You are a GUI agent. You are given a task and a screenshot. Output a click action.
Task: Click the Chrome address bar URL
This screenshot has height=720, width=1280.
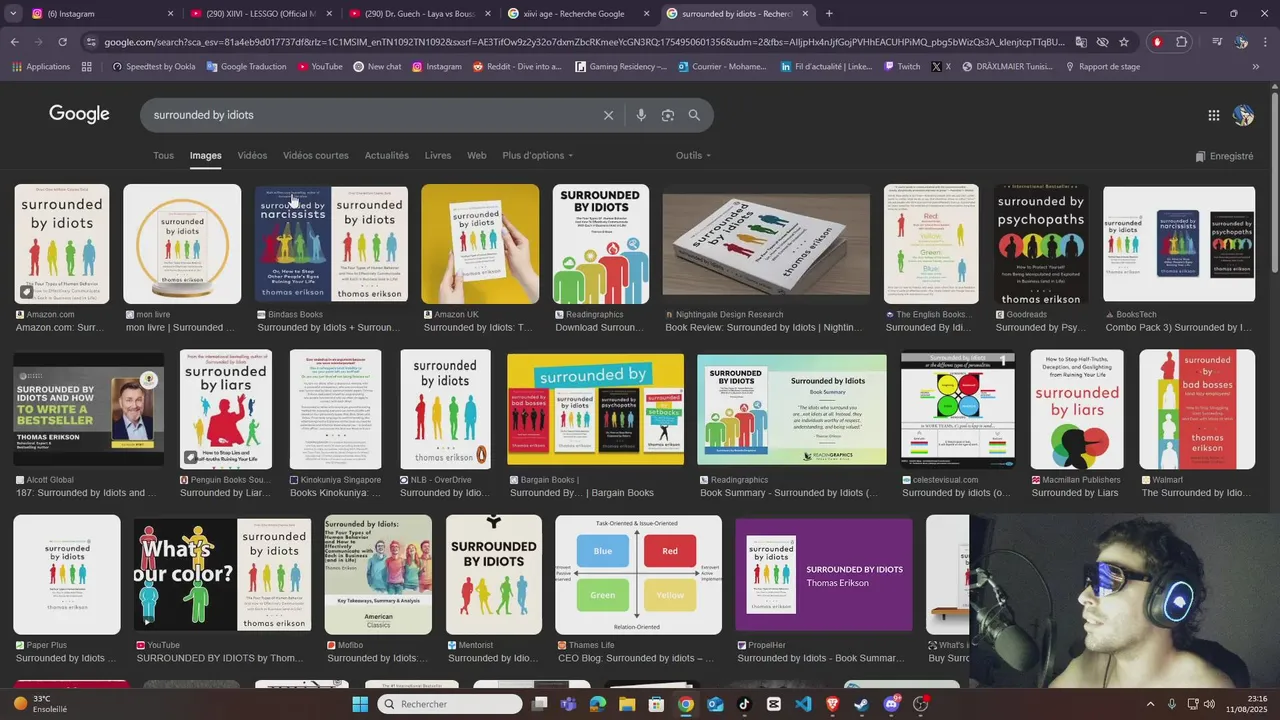point(585,42)
